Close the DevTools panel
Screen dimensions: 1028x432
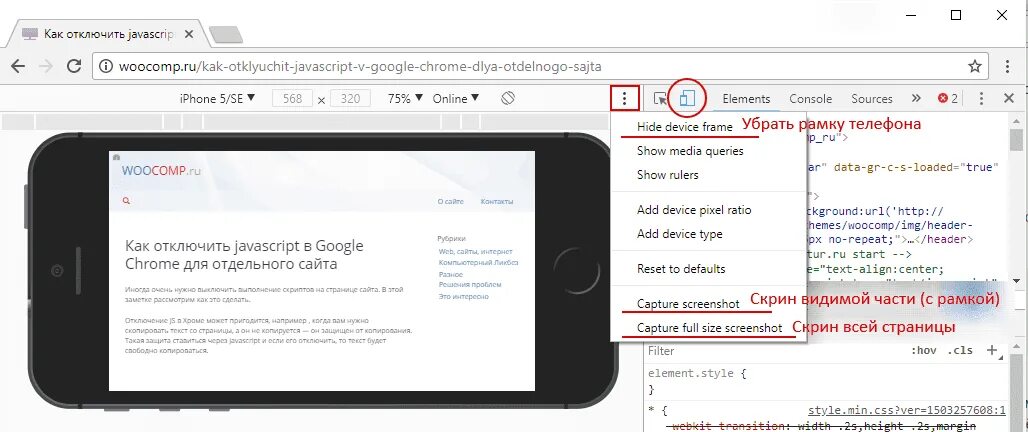pyautogui.click(x=1010, y=98)
